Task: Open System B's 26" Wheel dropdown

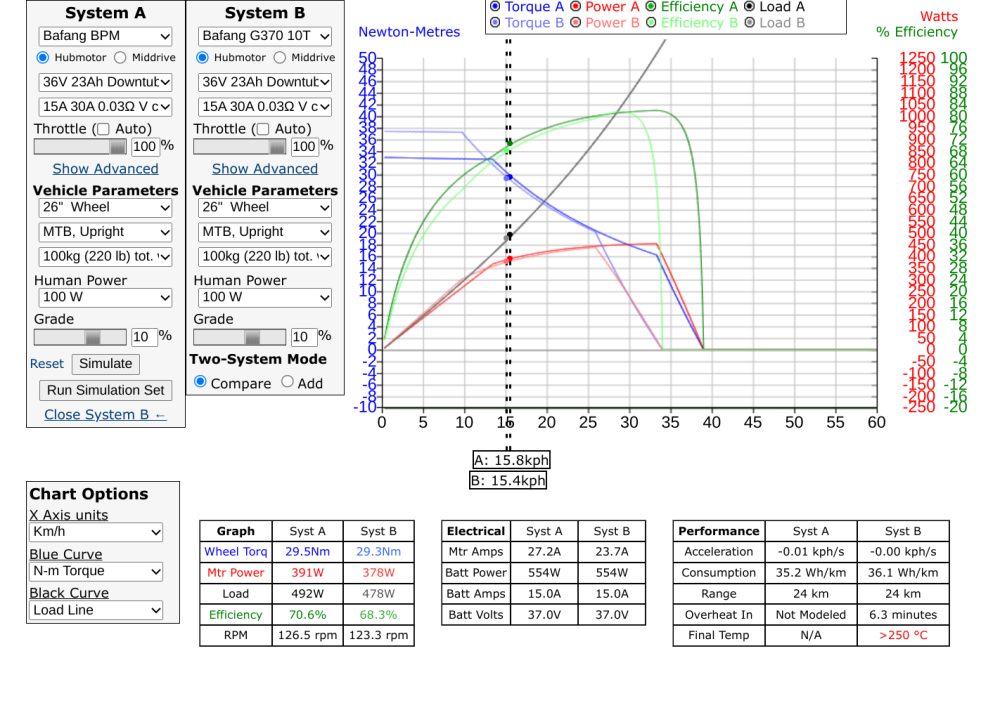Action: [x=264, y=207]
